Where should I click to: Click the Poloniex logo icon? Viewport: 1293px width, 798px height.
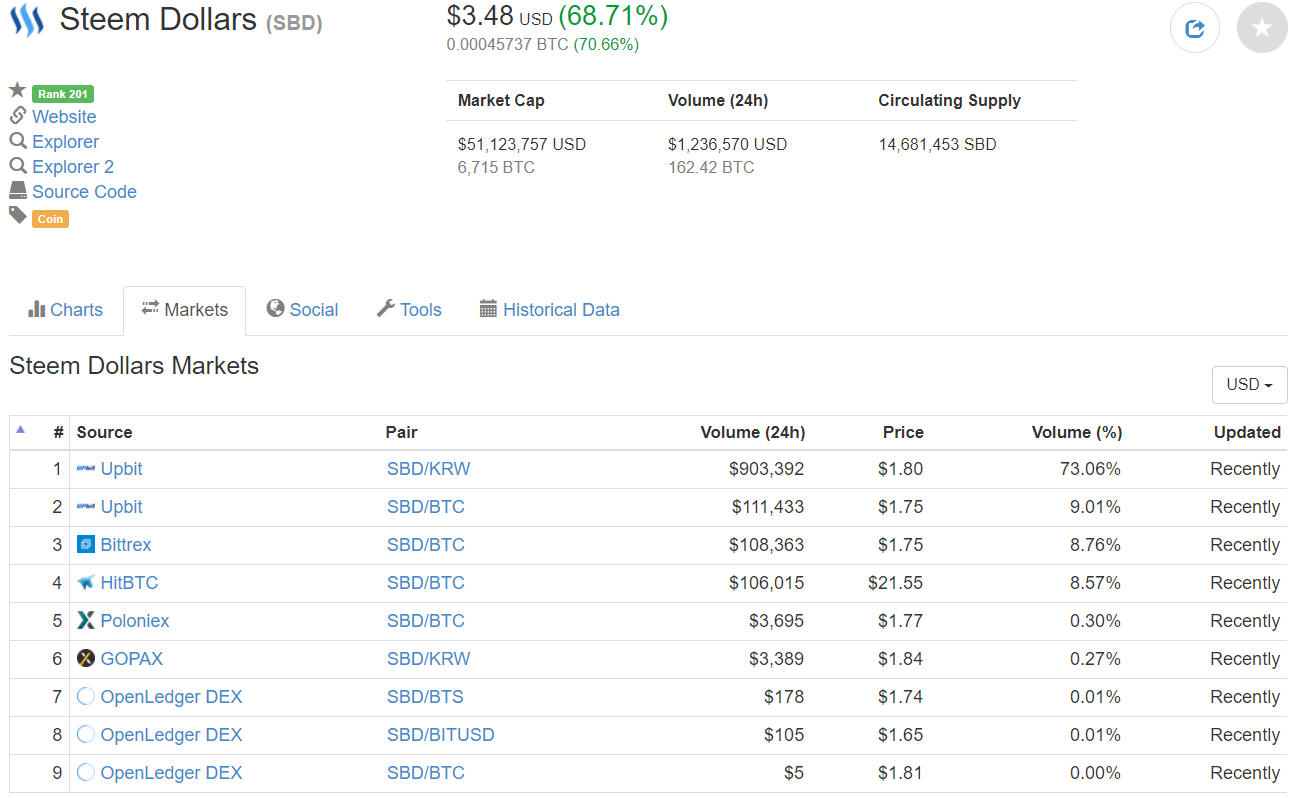86,621
